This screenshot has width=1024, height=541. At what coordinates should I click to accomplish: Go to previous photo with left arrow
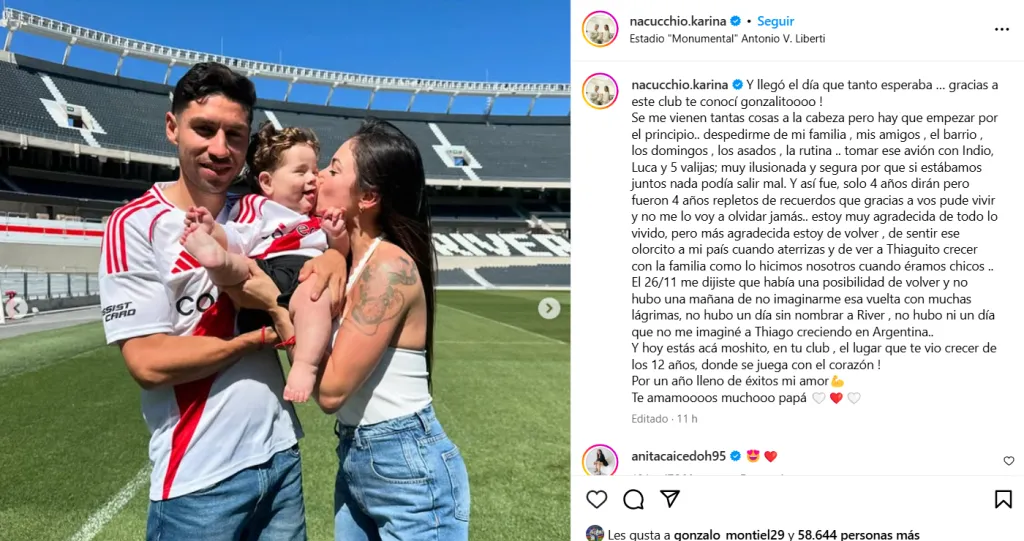(x=16, y=308)
